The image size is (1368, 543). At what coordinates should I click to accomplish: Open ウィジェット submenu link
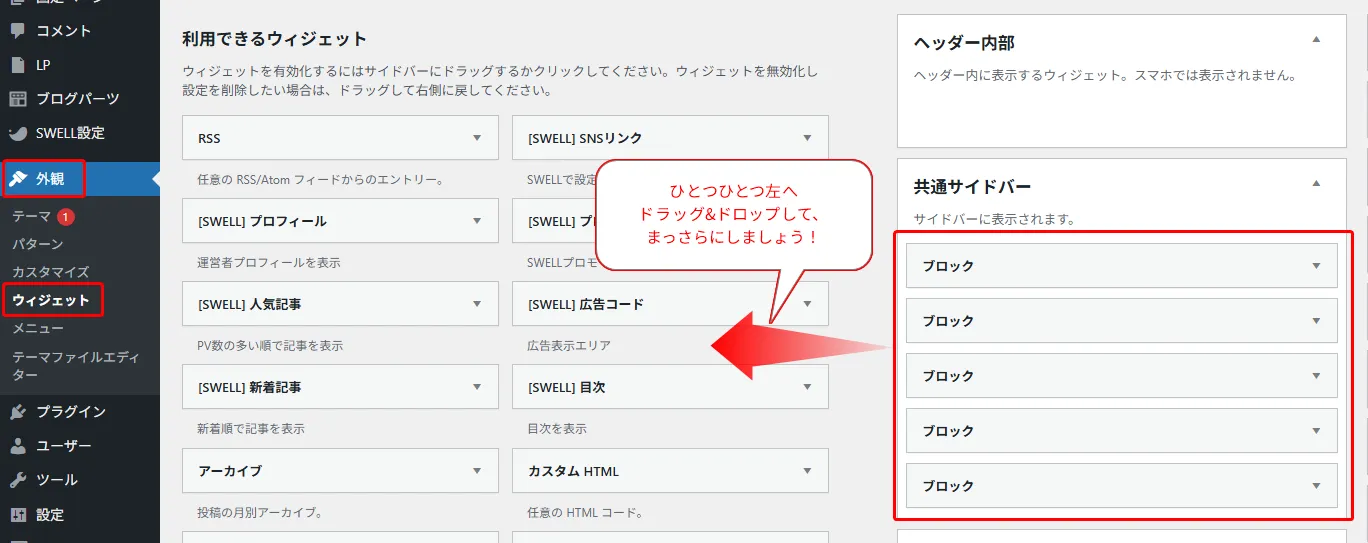[51, 300]
